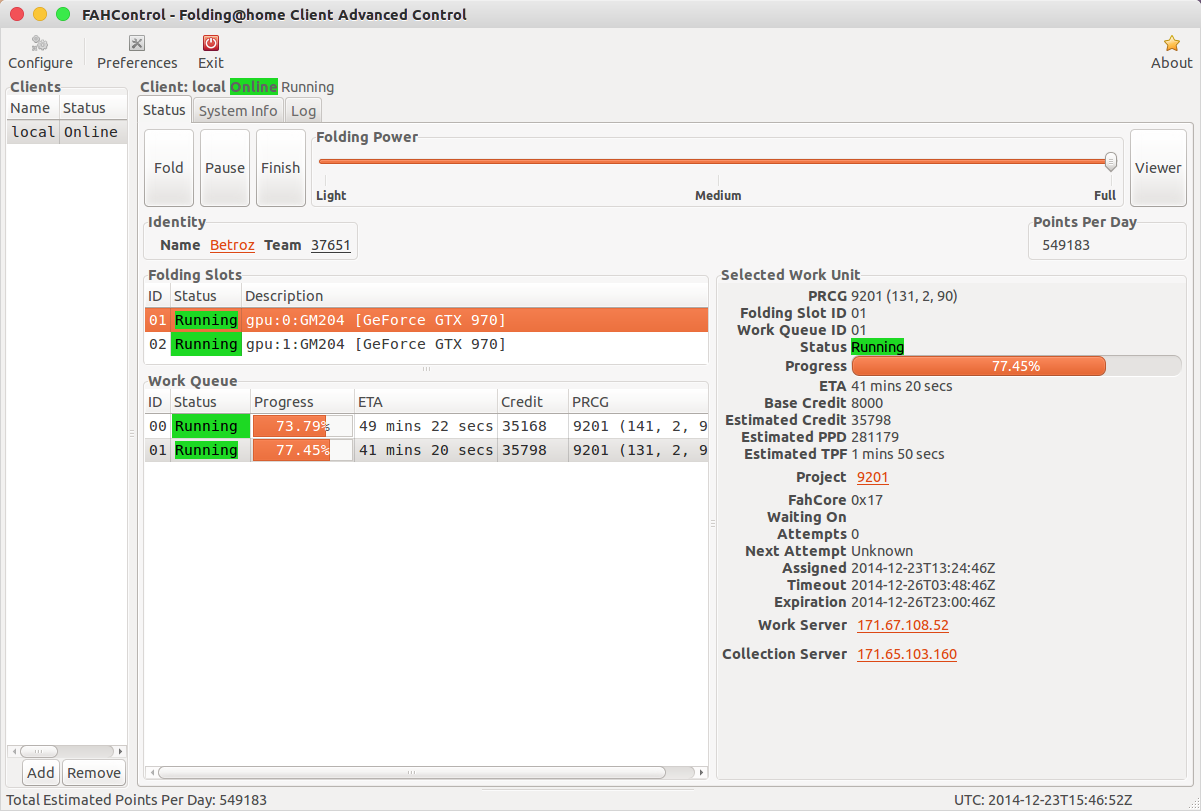Select folding slot 01 GeForce GTX 970
Screen dimensions: 1201x811
[x=426, y=320]
